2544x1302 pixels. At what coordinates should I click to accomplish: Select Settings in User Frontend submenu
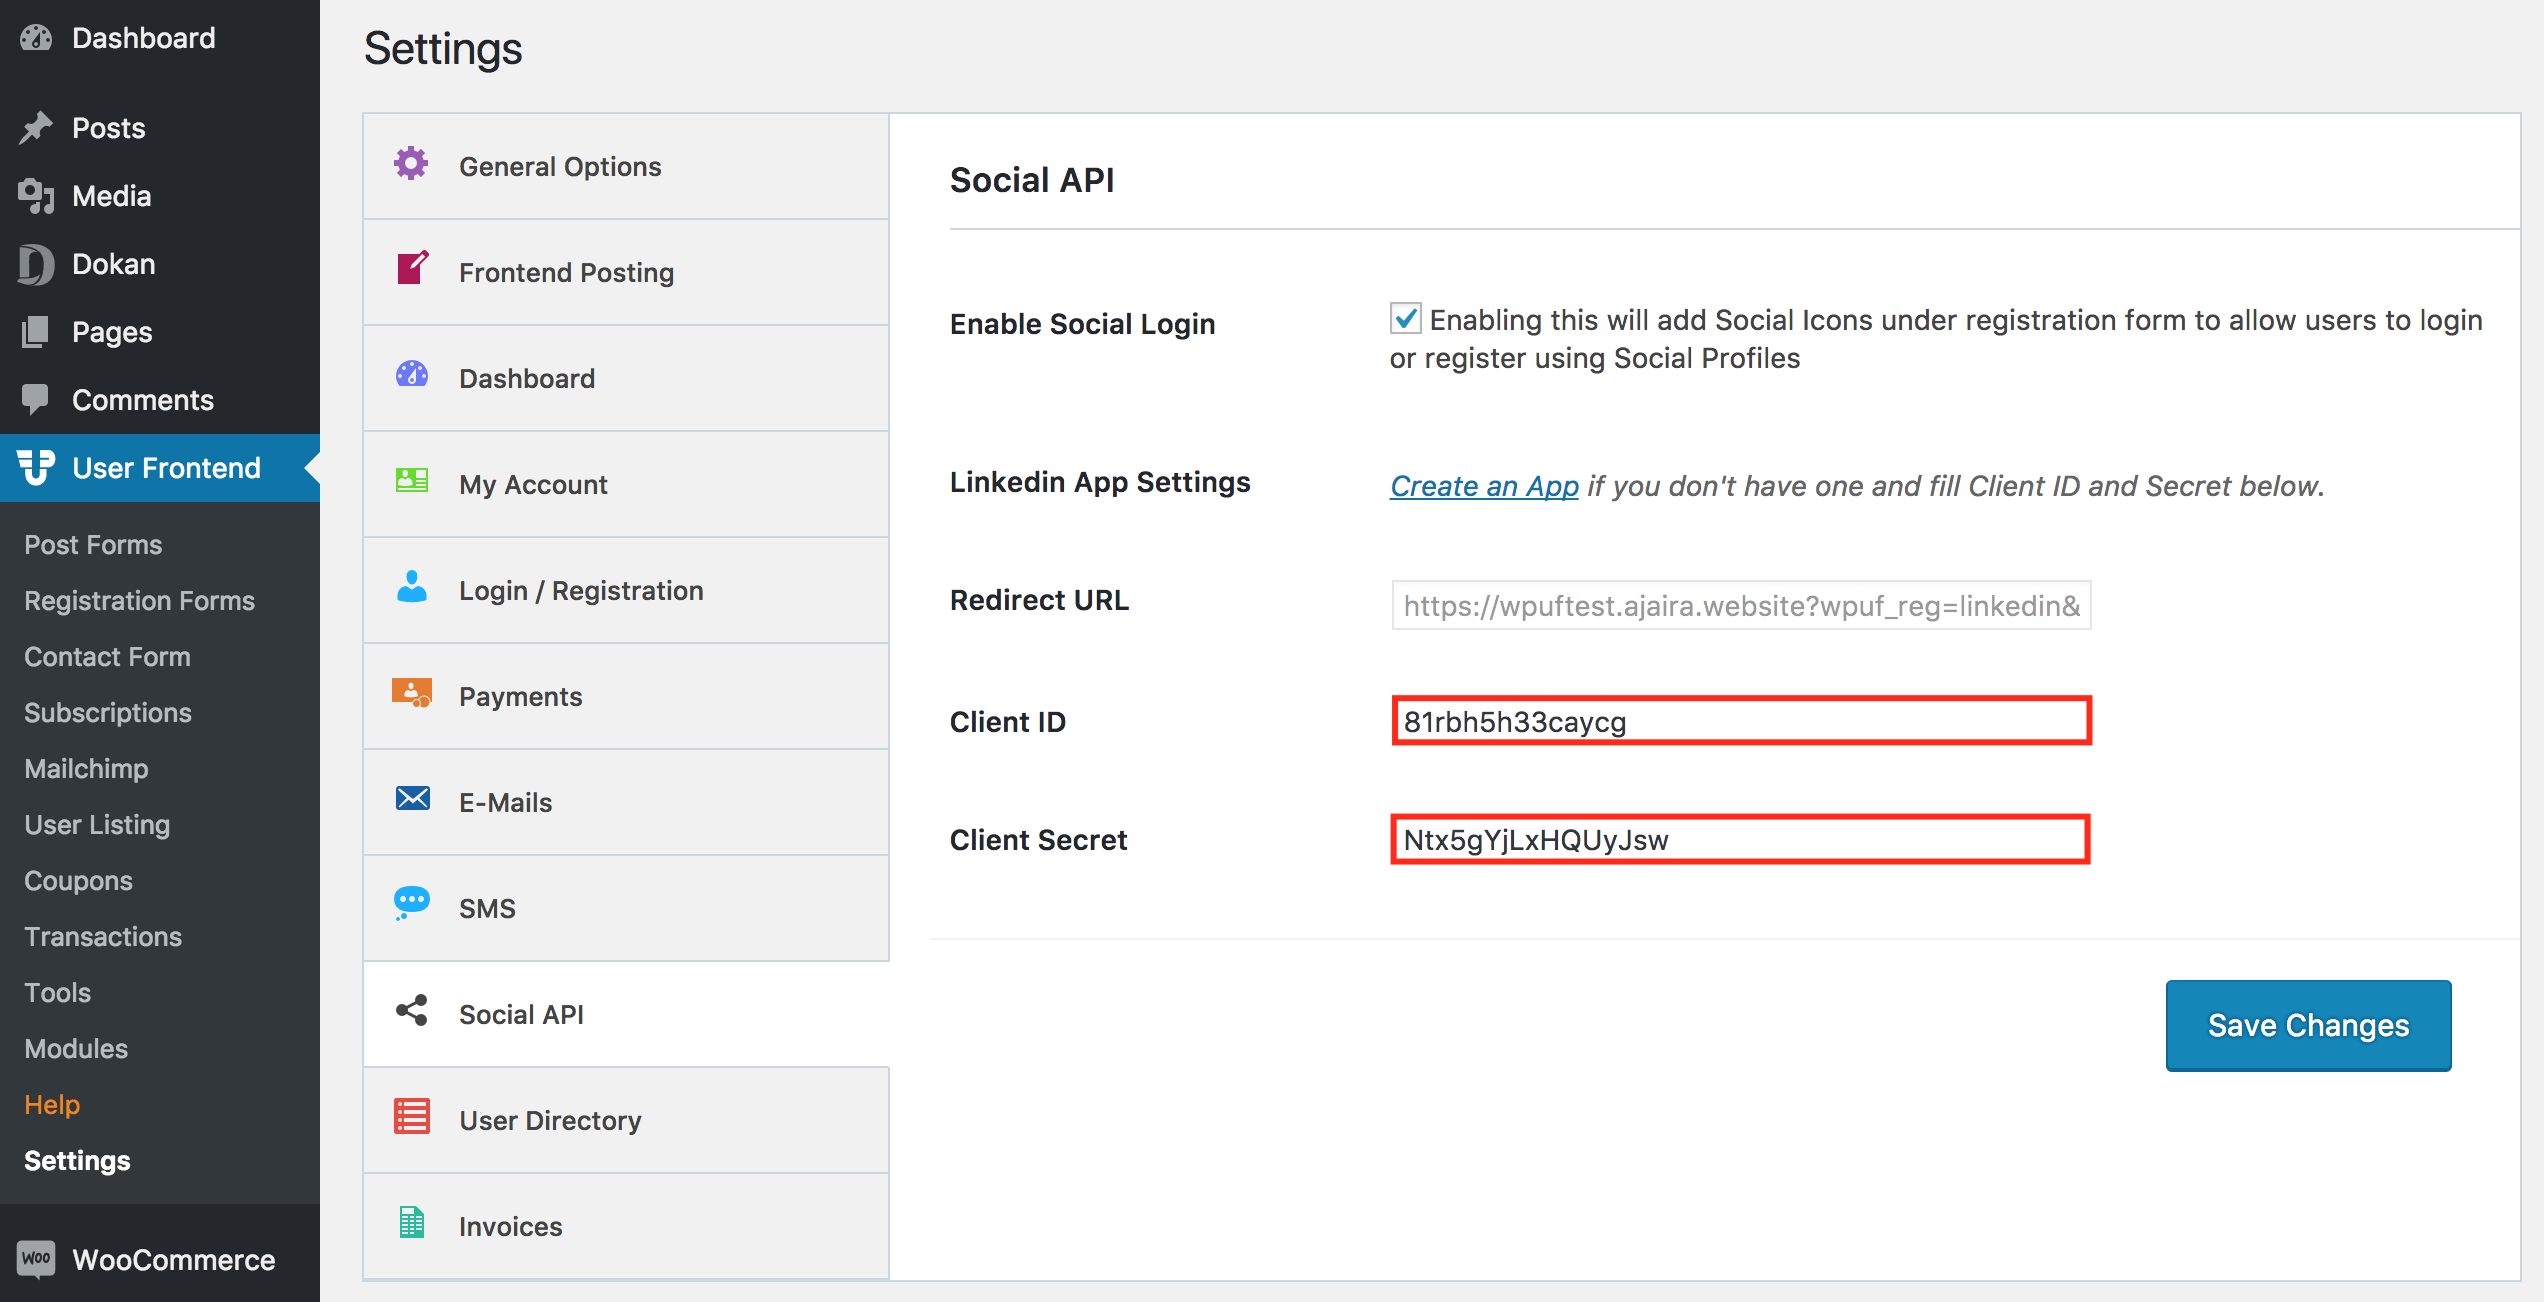pyautogui.click(x=77, y=1160)
